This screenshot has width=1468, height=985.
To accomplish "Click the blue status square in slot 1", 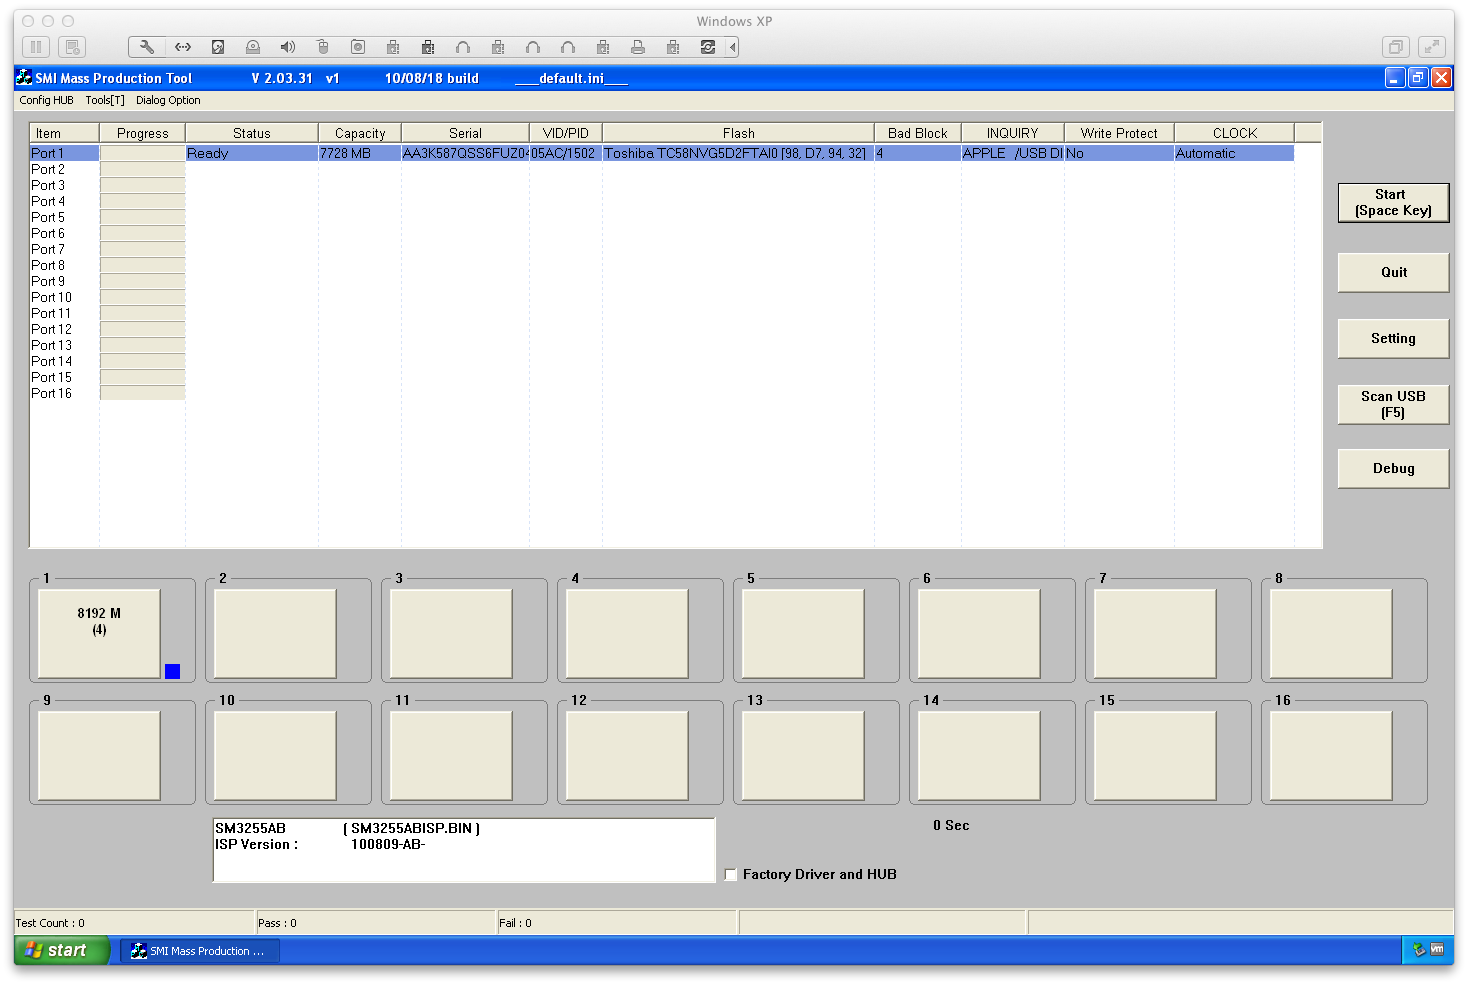I will [172, 671].
